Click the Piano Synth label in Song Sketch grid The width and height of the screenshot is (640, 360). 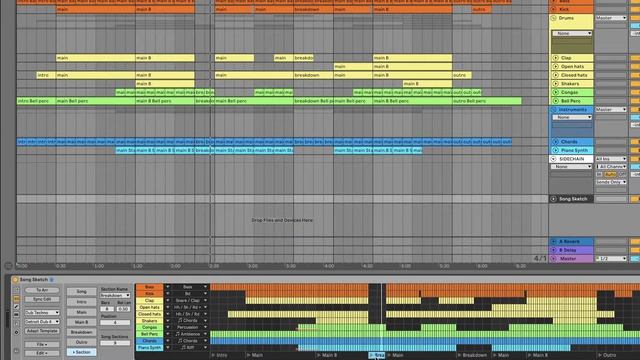[x=149, y=347]
